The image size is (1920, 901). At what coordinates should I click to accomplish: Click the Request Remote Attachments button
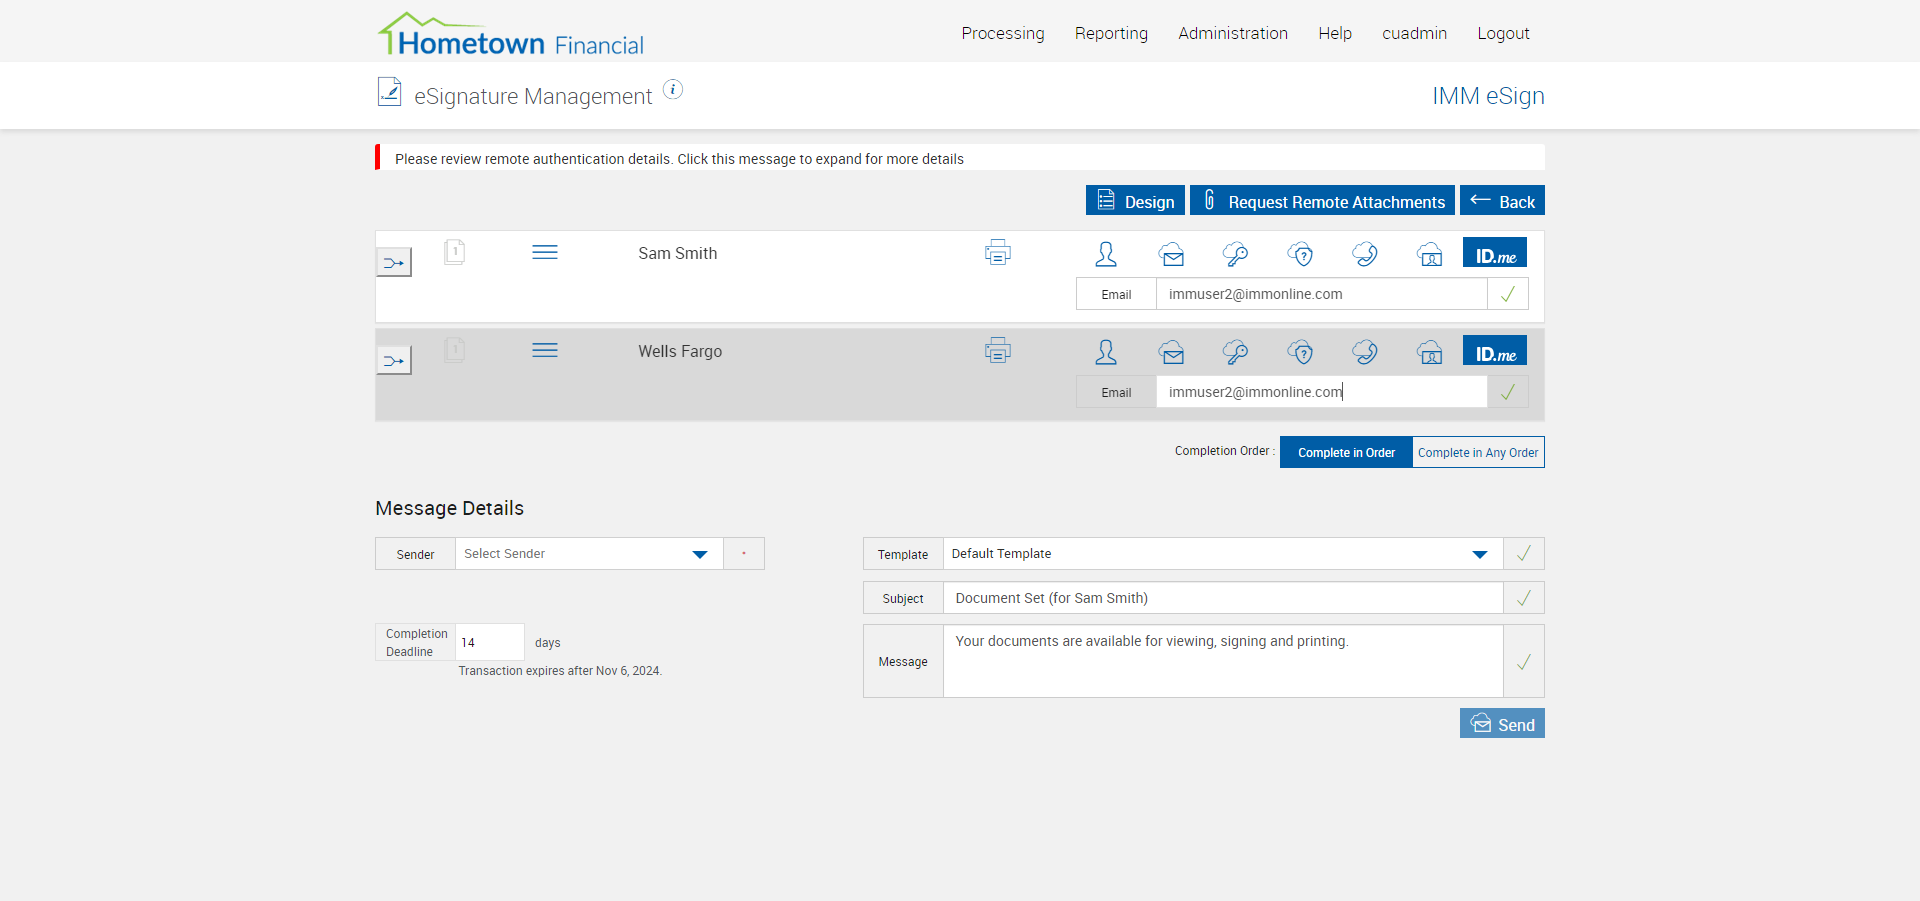[1322, 201]
